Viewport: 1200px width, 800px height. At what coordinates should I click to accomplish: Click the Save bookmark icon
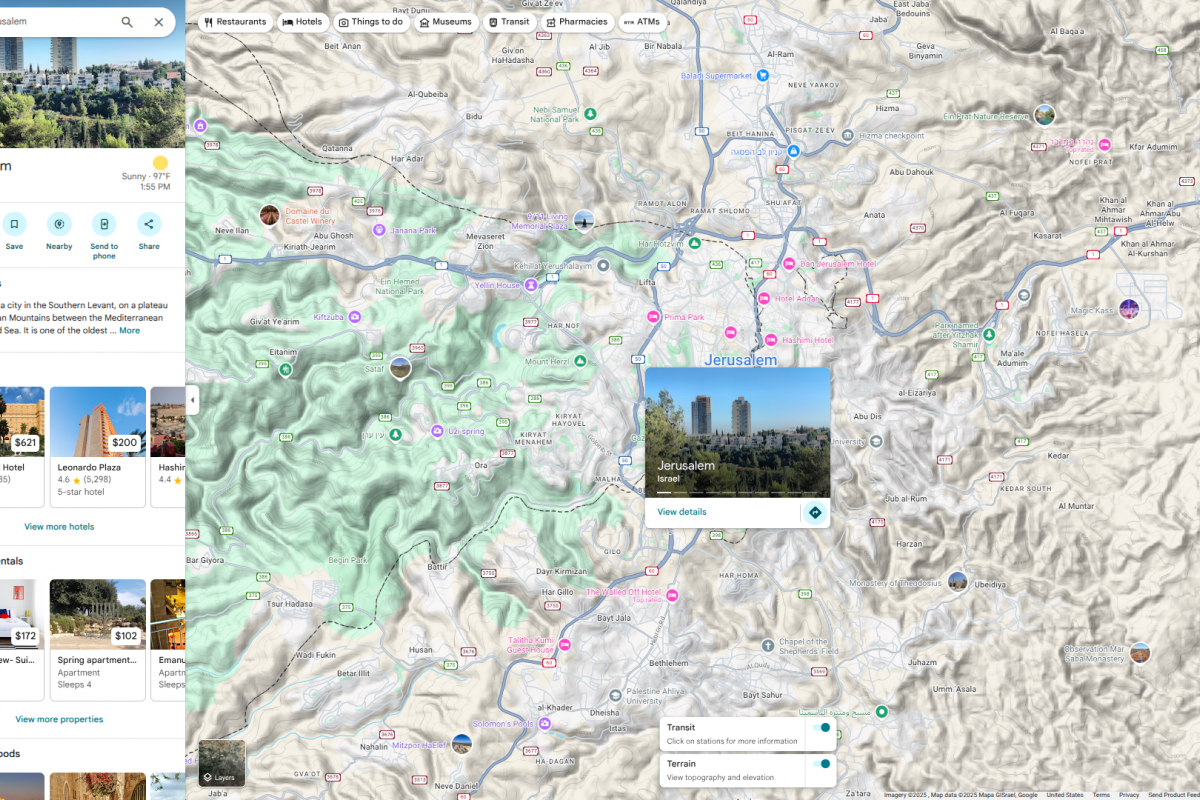[x=14, y=224]
